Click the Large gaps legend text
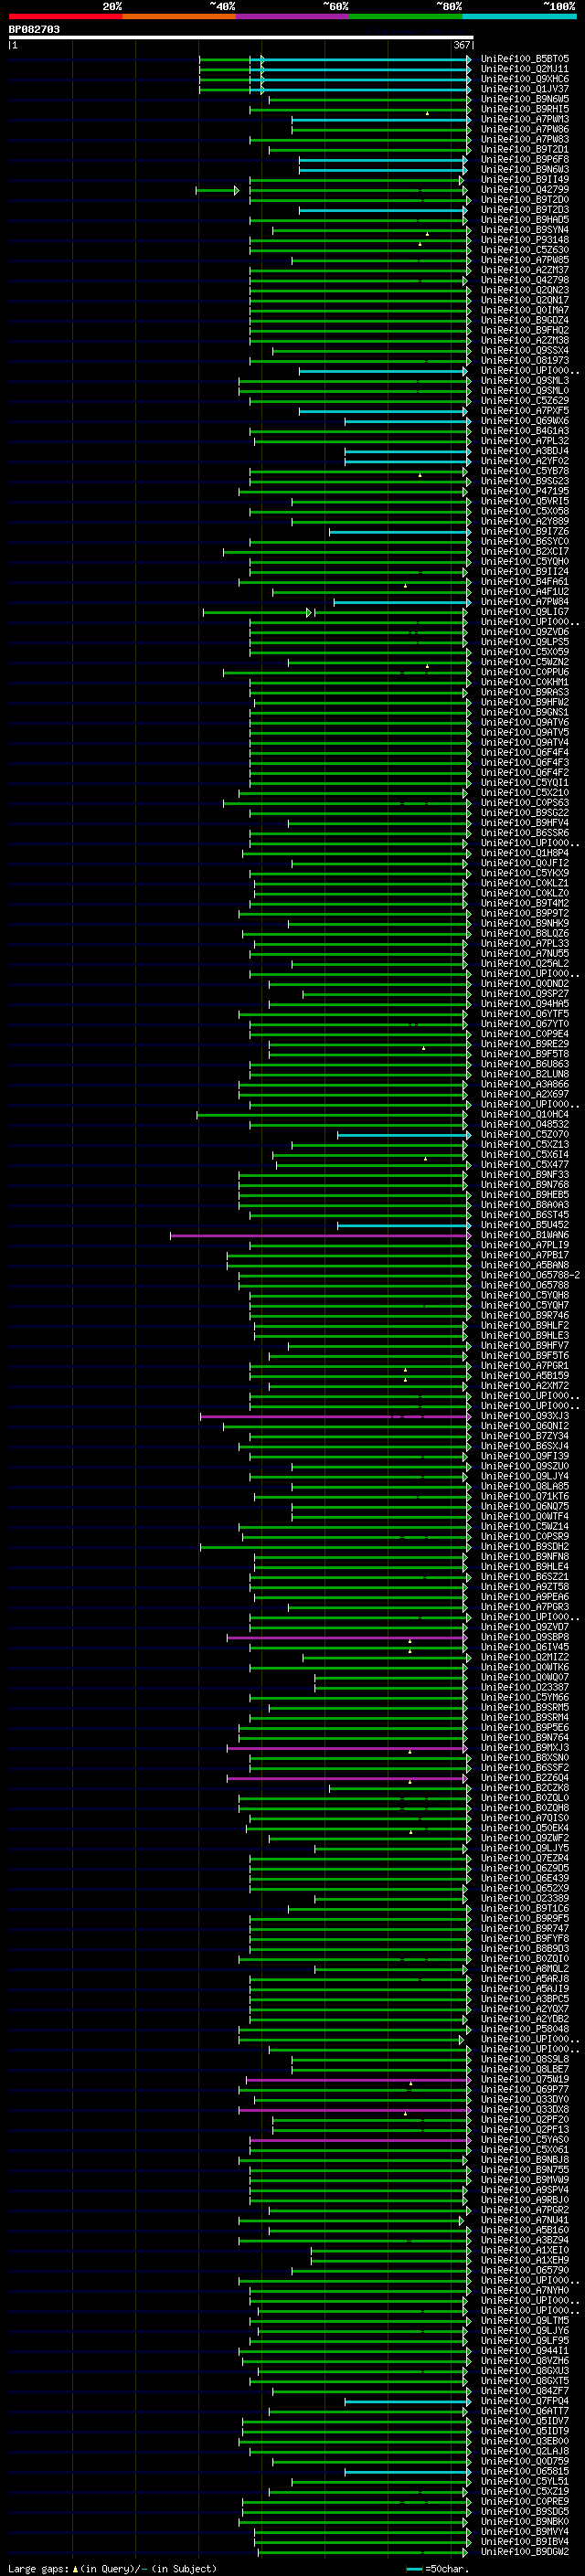The width and height of the screenshot is (585, 2576). [112, 2568]
